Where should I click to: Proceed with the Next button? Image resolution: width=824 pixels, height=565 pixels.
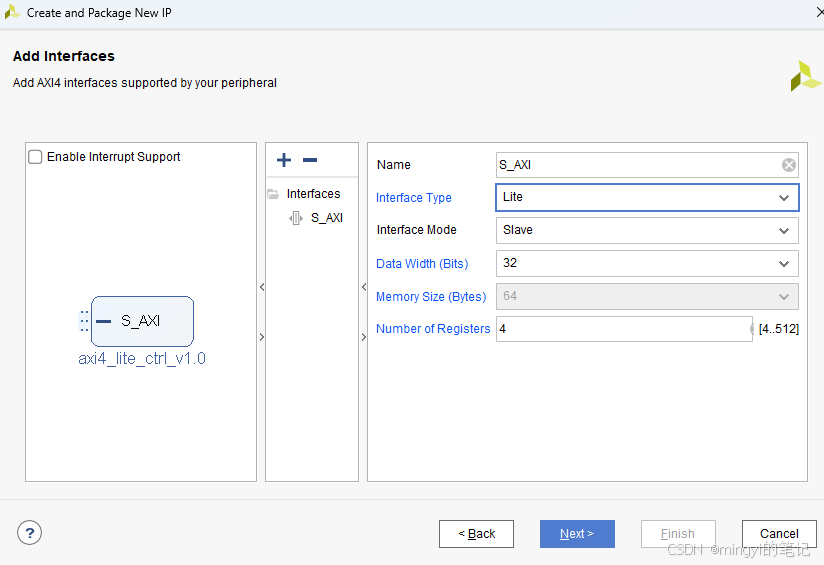click(x=577, y=534)
